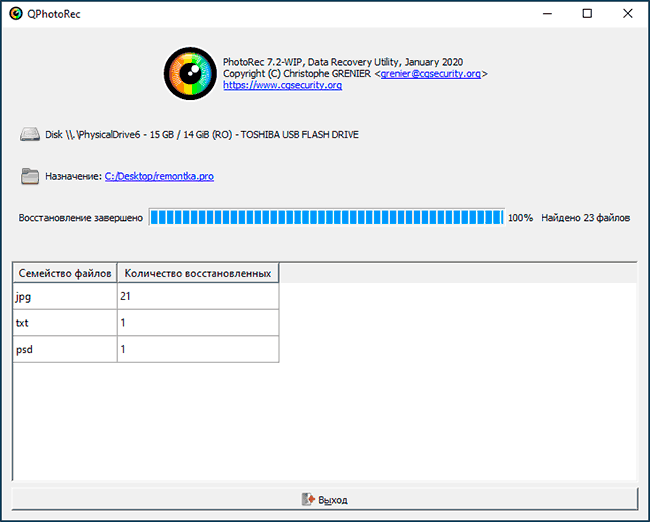Viewport: 650px width, 522px height.
Task: Sort by Количество восстановленных column header
Action: 197,273
